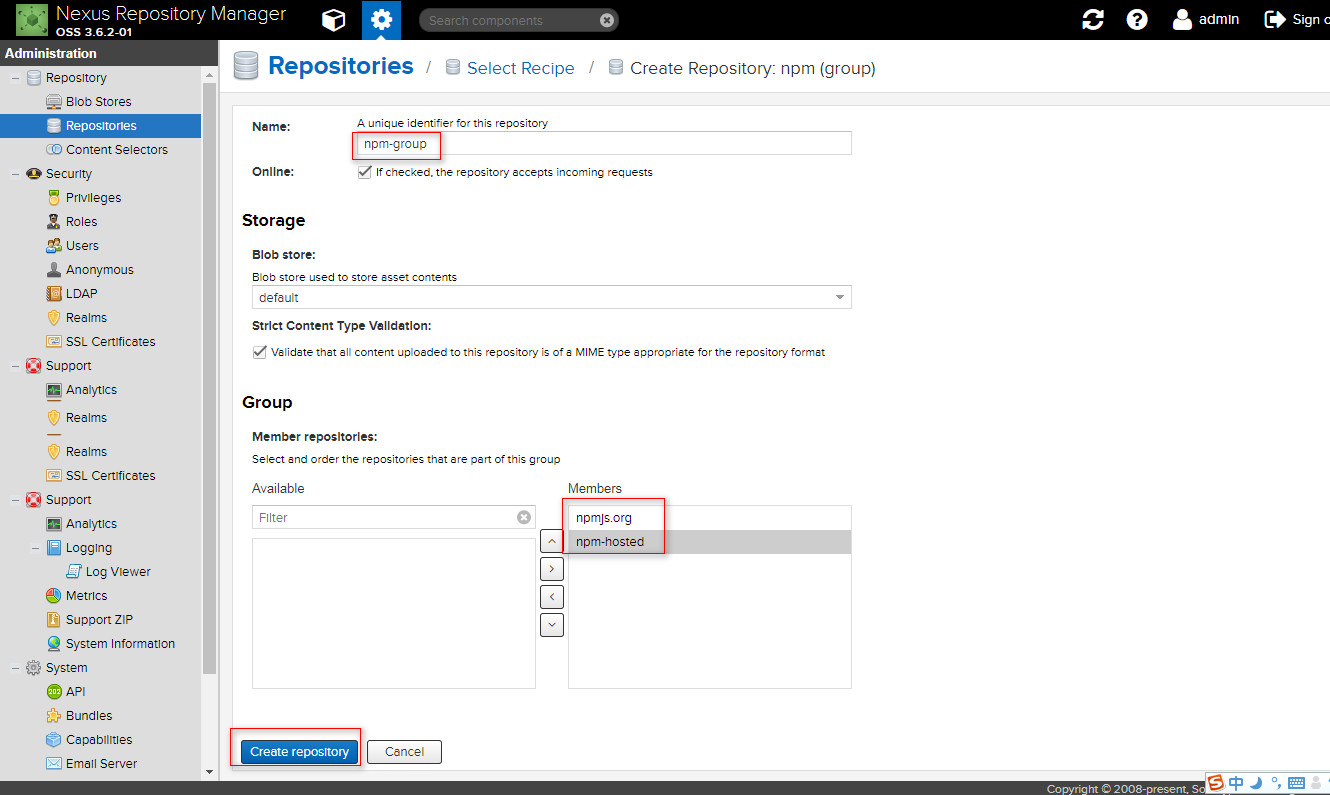Open the Help question mark icon

point(1137,20)
